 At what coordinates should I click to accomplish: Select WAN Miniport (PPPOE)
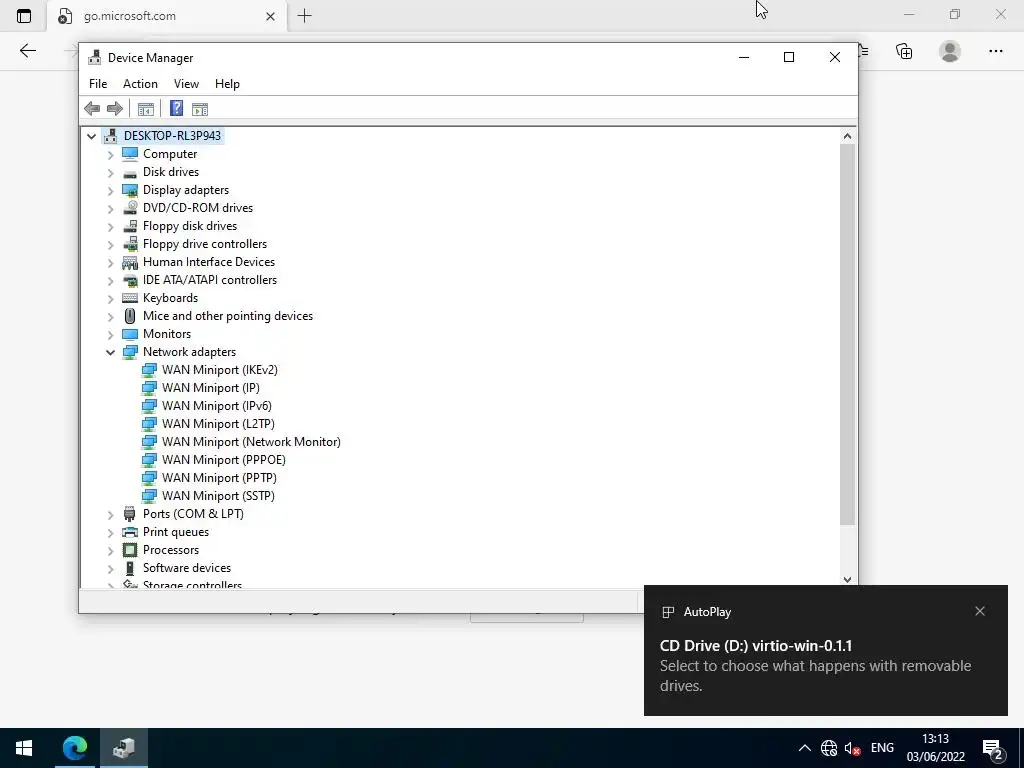click(223, 460)
